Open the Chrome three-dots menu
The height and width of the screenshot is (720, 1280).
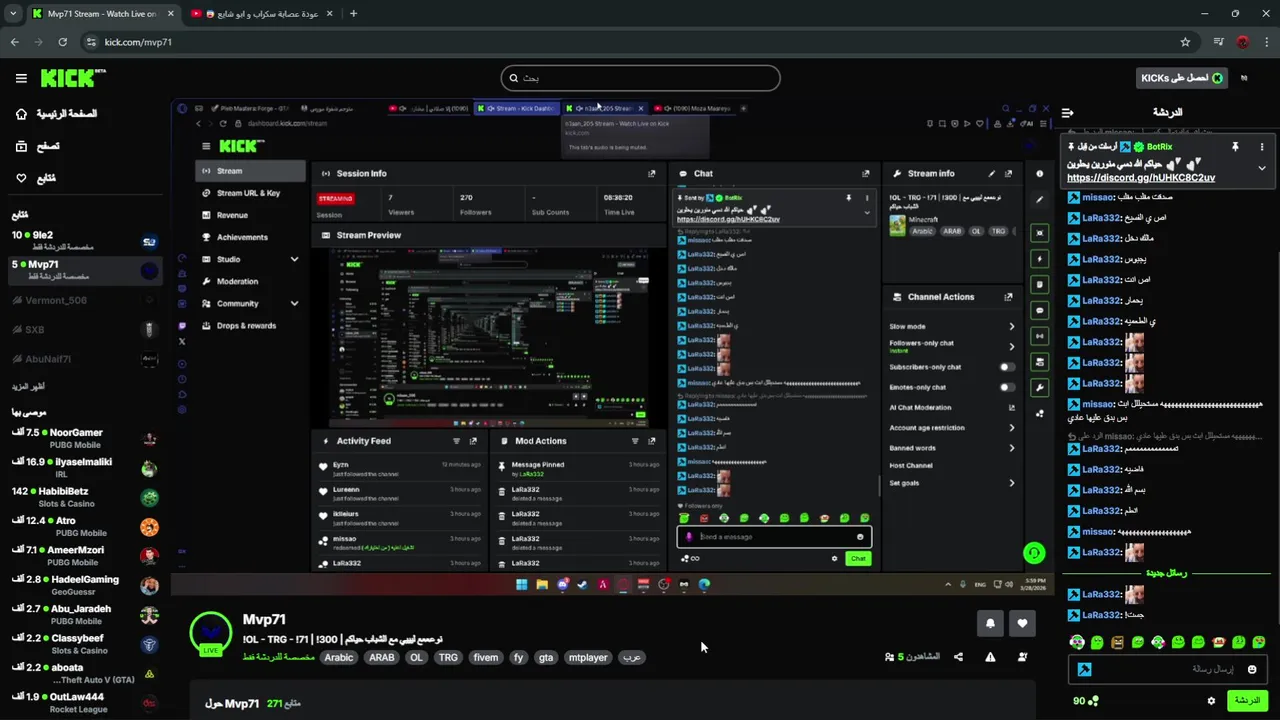point(1265,42)
